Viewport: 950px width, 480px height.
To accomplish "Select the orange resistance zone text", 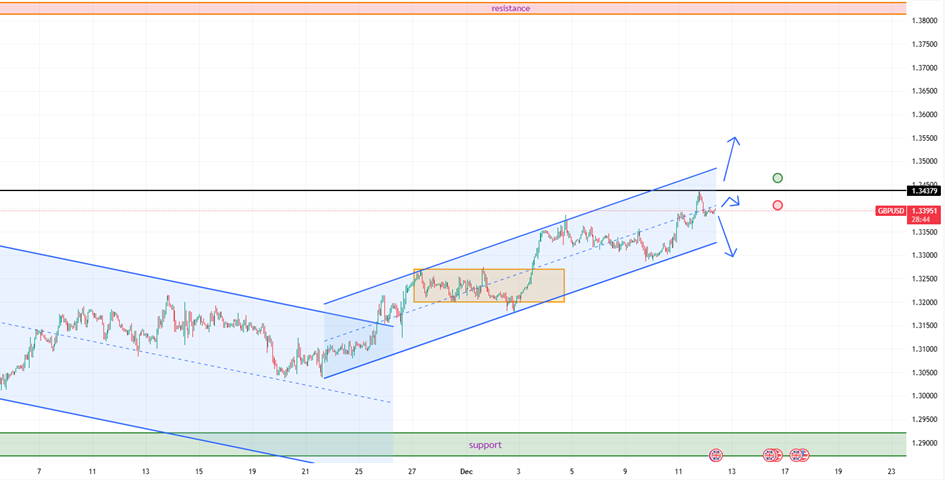I will tap(510, 8).
